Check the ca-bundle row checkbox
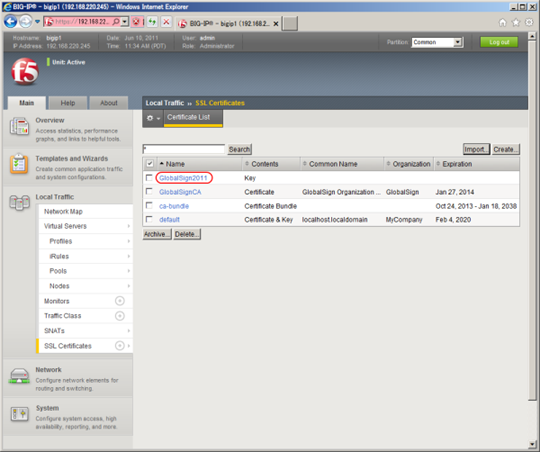 tap(149, 205)
